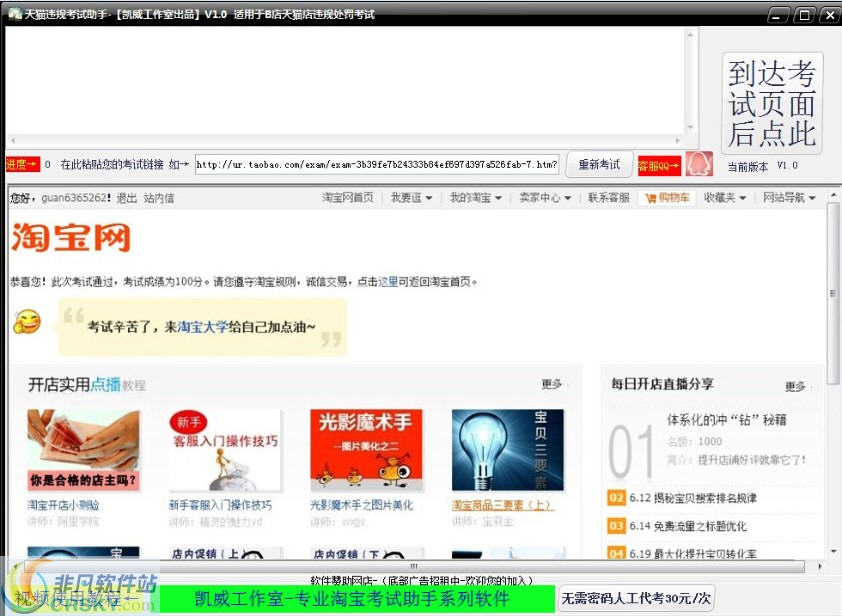Click the 店内促销（下） thumbnail
This screenshot has height=616, width=842.
click(366, 553)
